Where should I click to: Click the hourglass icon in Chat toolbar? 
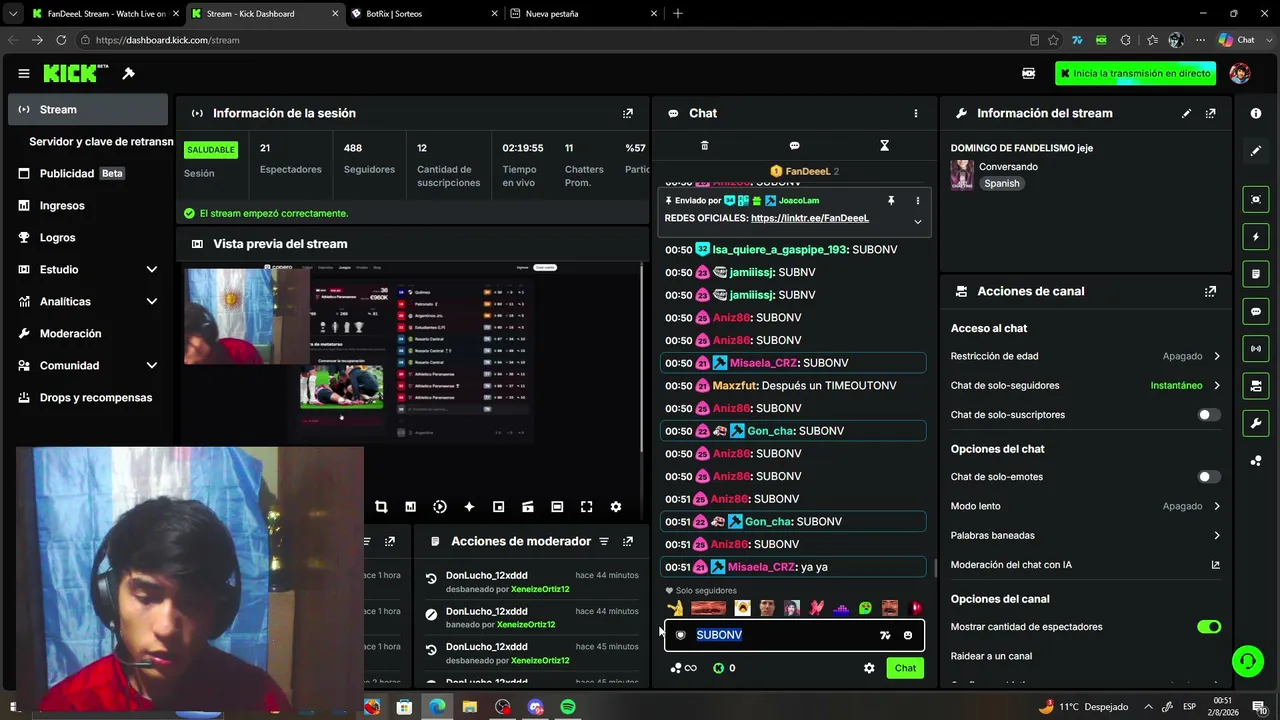[x=884, y=146]
